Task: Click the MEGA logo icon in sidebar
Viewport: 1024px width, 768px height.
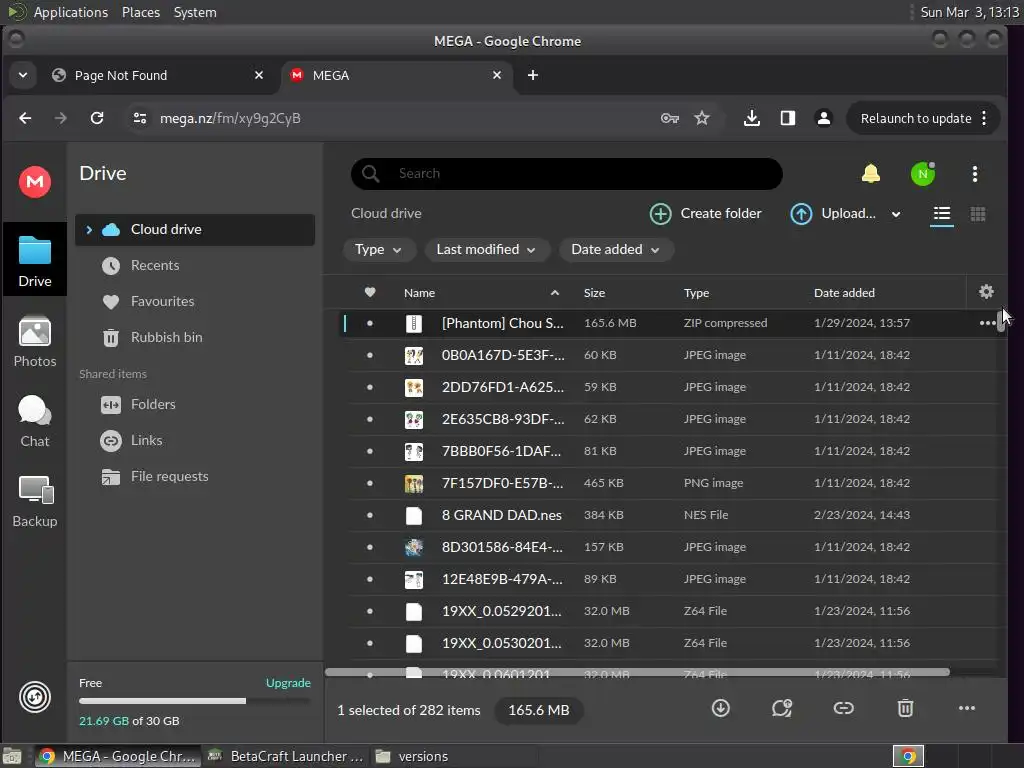Action: (x=35, y=182)
